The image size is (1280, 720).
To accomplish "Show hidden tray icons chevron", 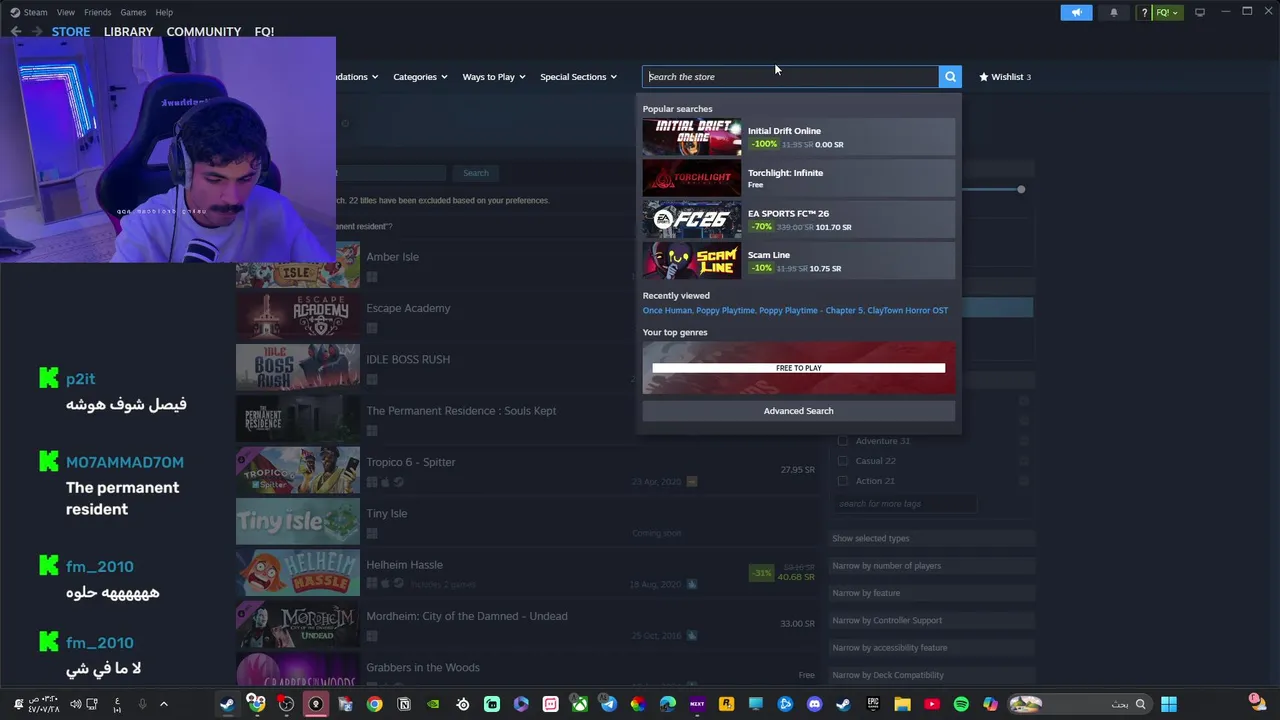I will (x=164, y=704).
